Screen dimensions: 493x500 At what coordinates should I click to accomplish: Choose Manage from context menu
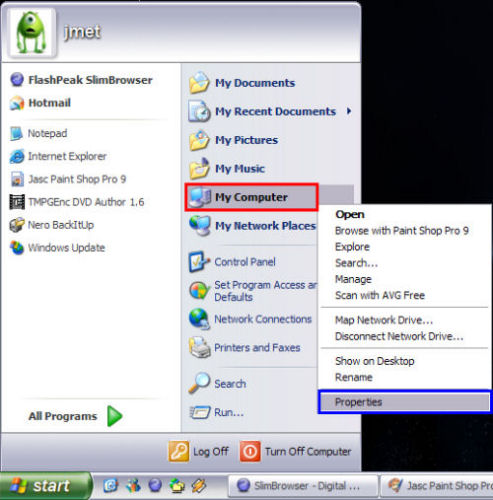pyautogui.click(x=353, y=279)
